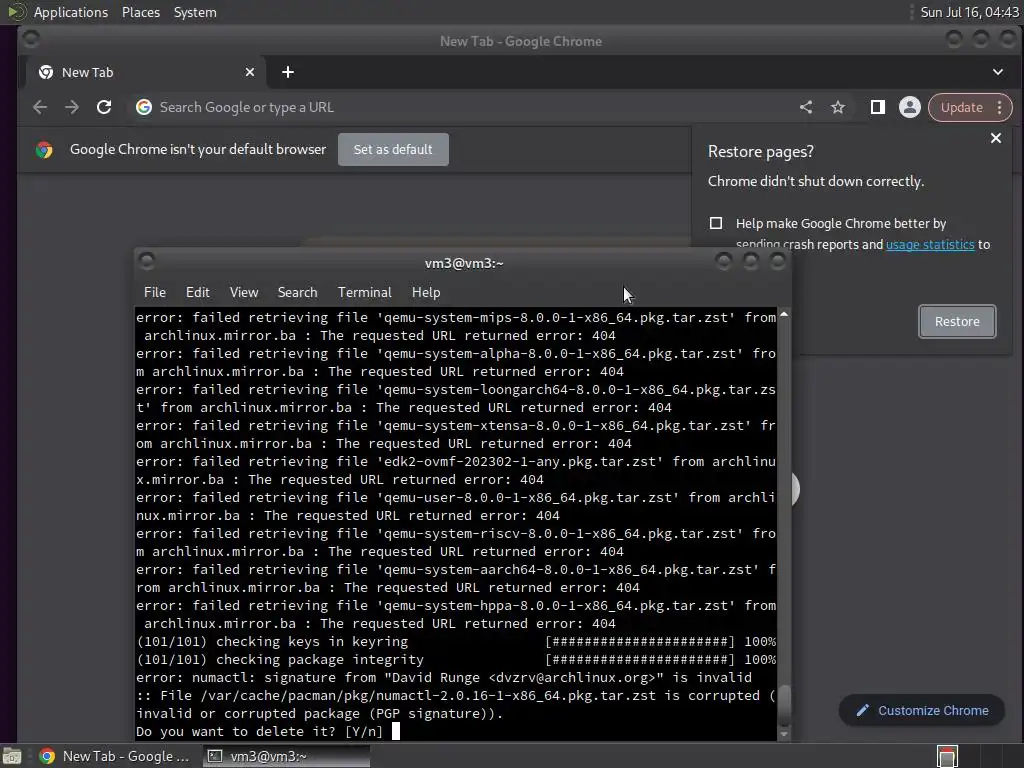Screen dimensions: 1024x768
Task: Open Chrome side panel icon
Action: (878, 107)
